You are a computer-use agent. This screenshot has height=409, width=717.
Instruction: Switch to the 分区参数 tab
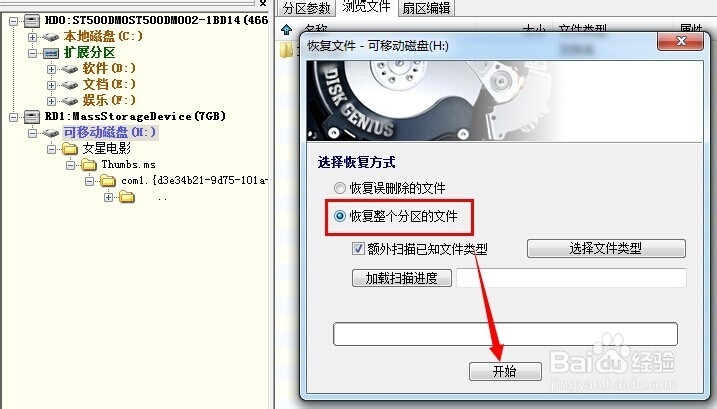point(306,8)
